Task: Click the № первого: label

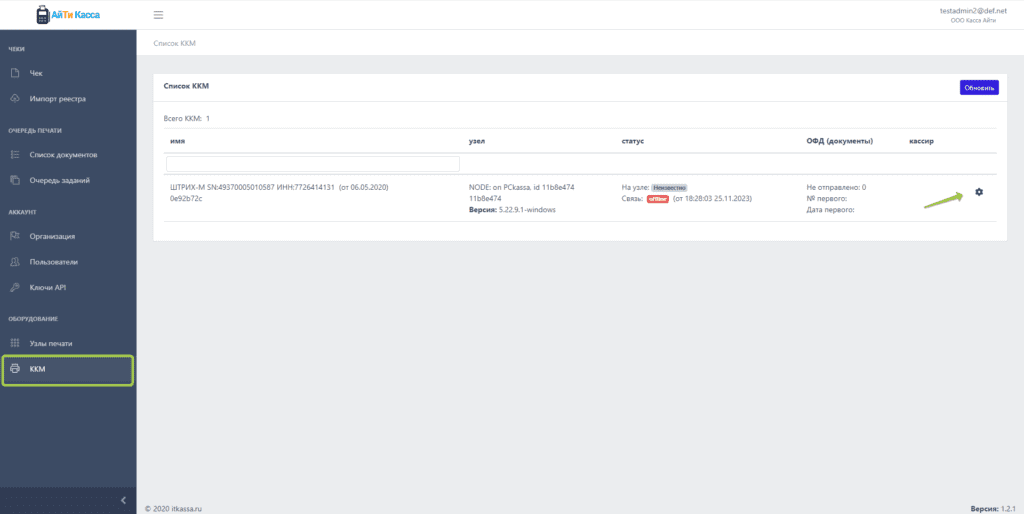Action: pos(827,199)
